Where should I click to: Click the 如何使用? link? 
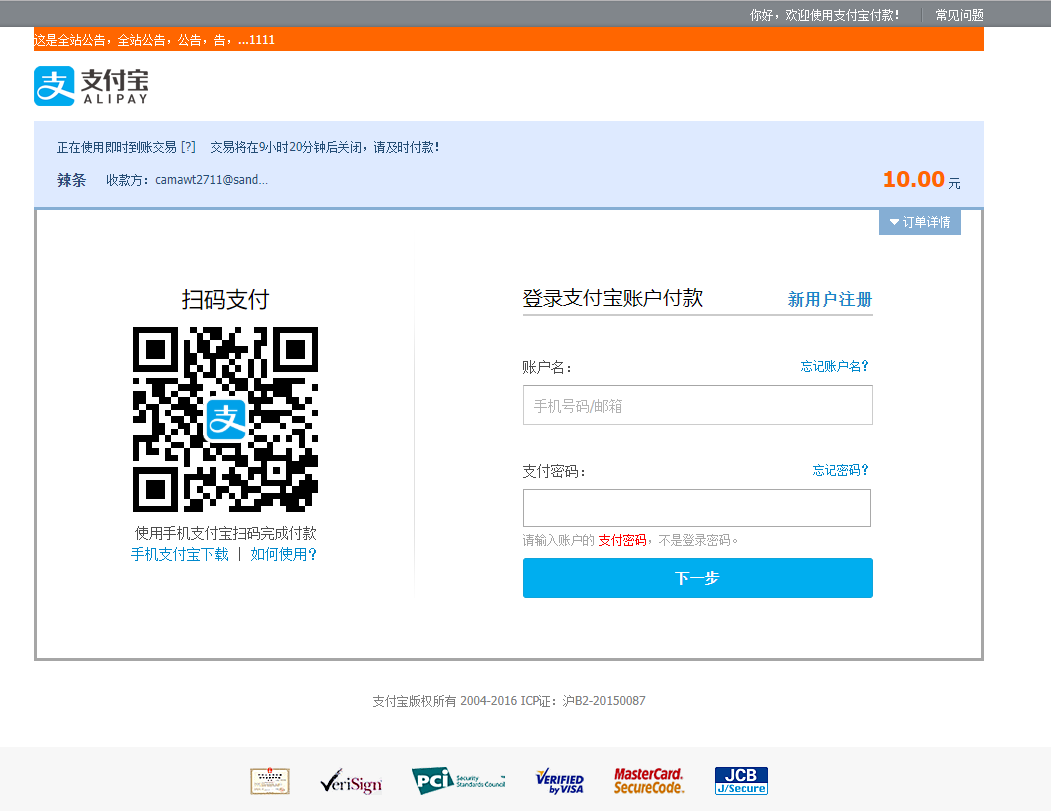(x=284, y=554)
